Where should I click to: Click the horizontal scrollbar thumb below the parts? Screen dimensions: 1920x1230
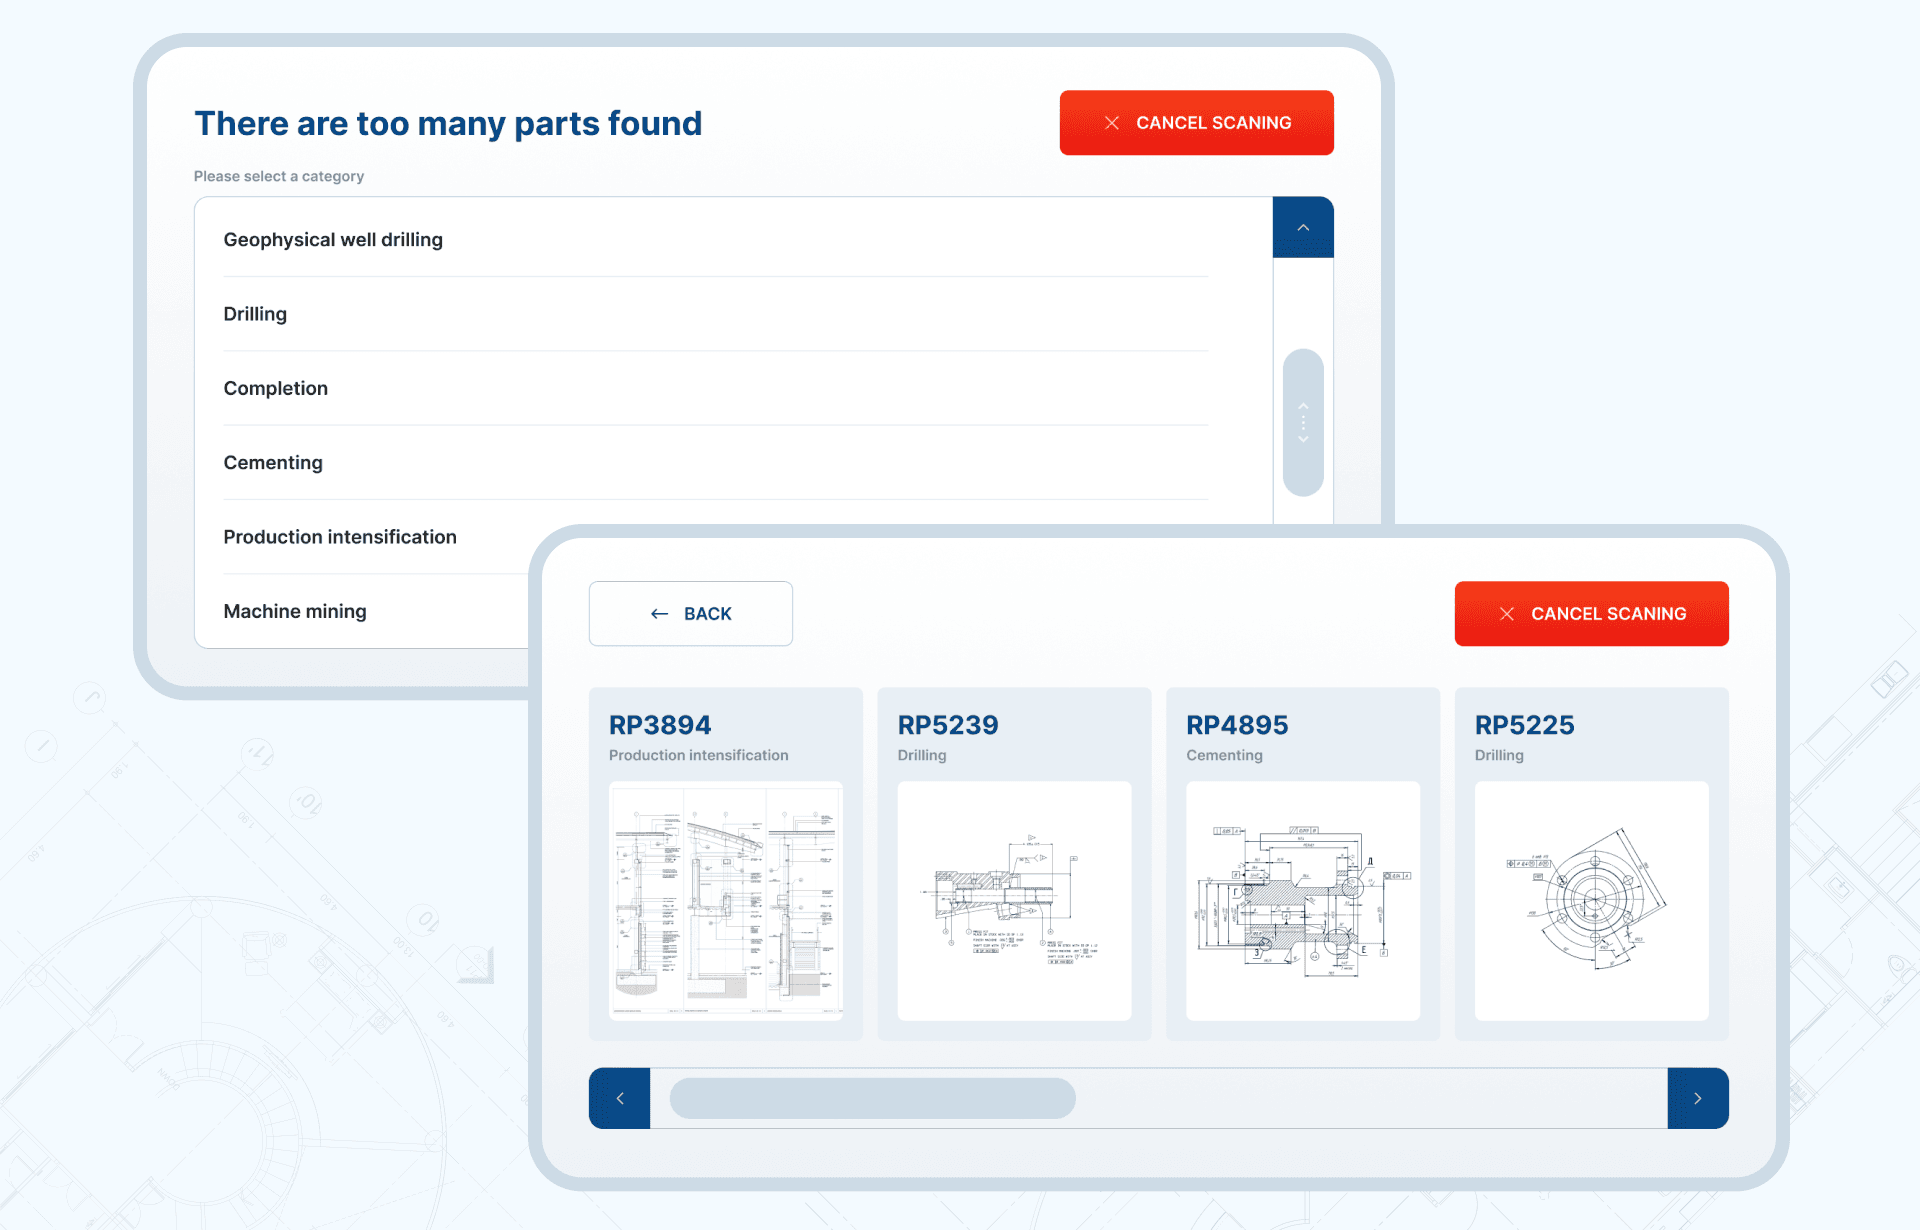click(872, 1098)
